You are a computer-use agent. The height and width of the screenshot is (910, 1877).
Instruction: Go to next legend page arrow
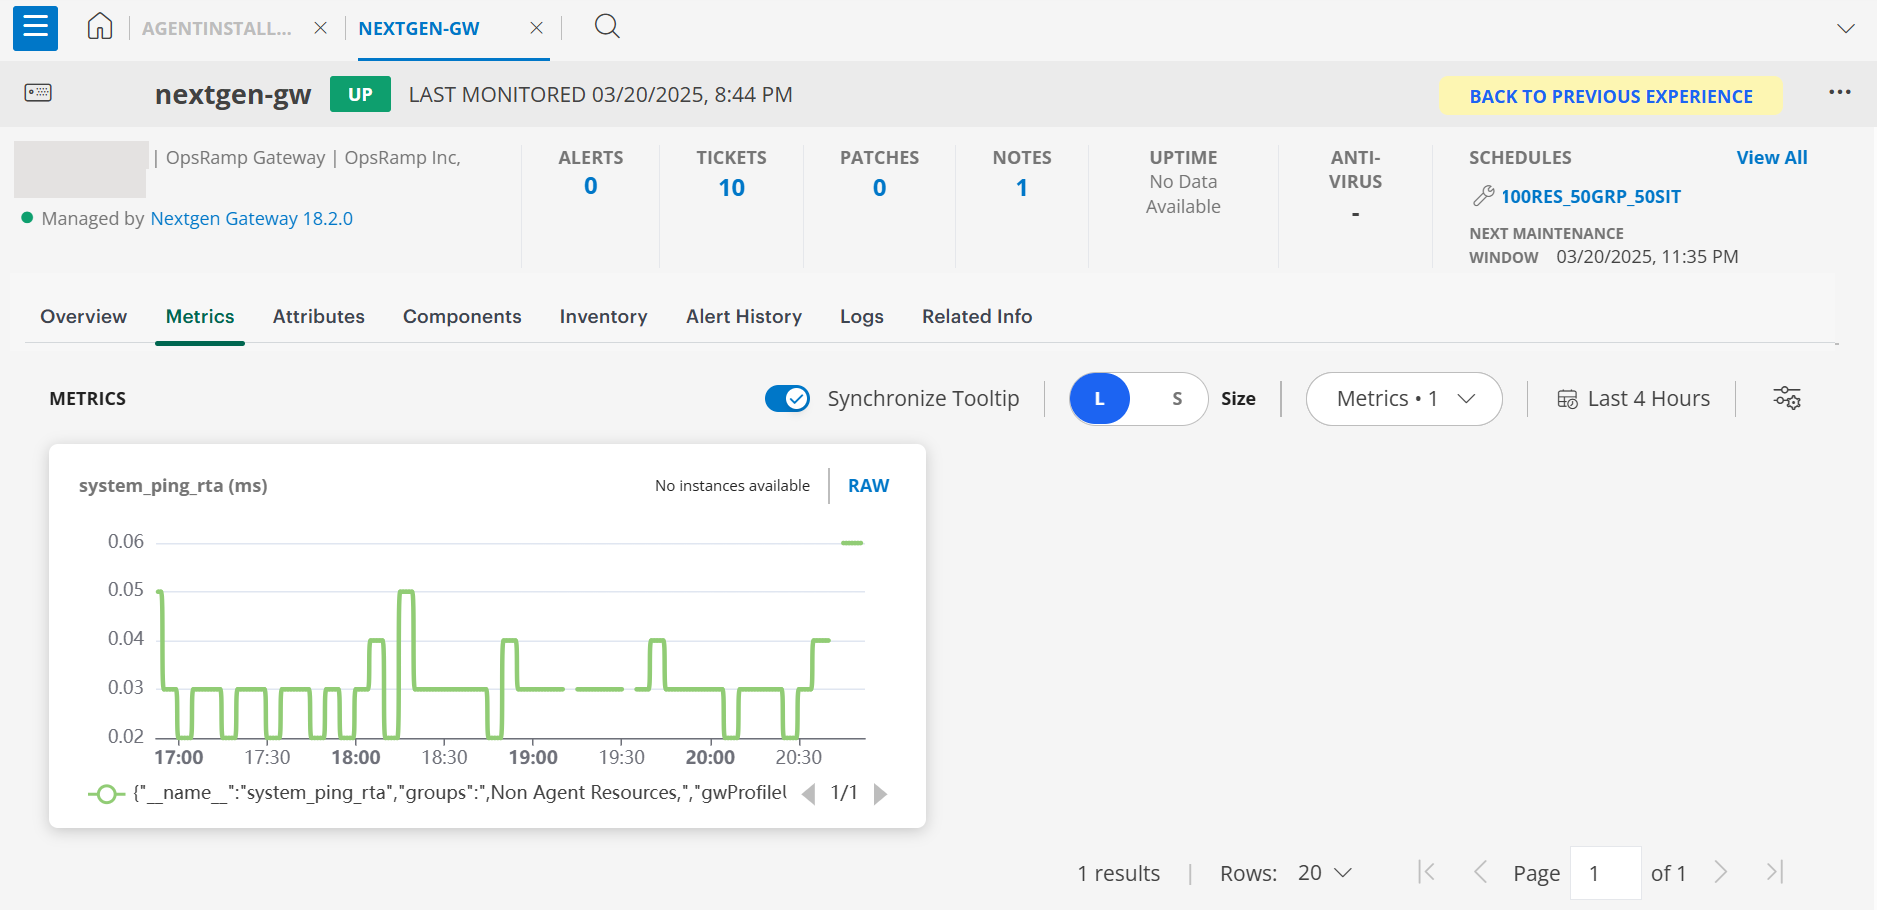pyautogui.click(x=880, y=794)
